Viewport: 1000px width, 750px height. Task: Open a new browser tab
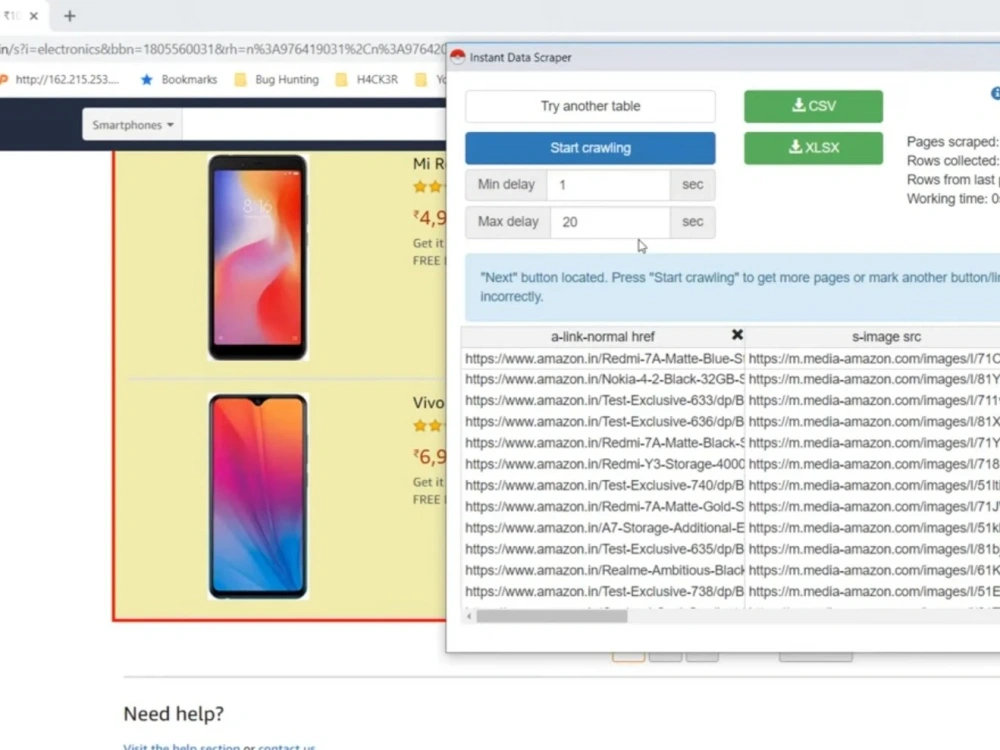click(x=70, y=16)
